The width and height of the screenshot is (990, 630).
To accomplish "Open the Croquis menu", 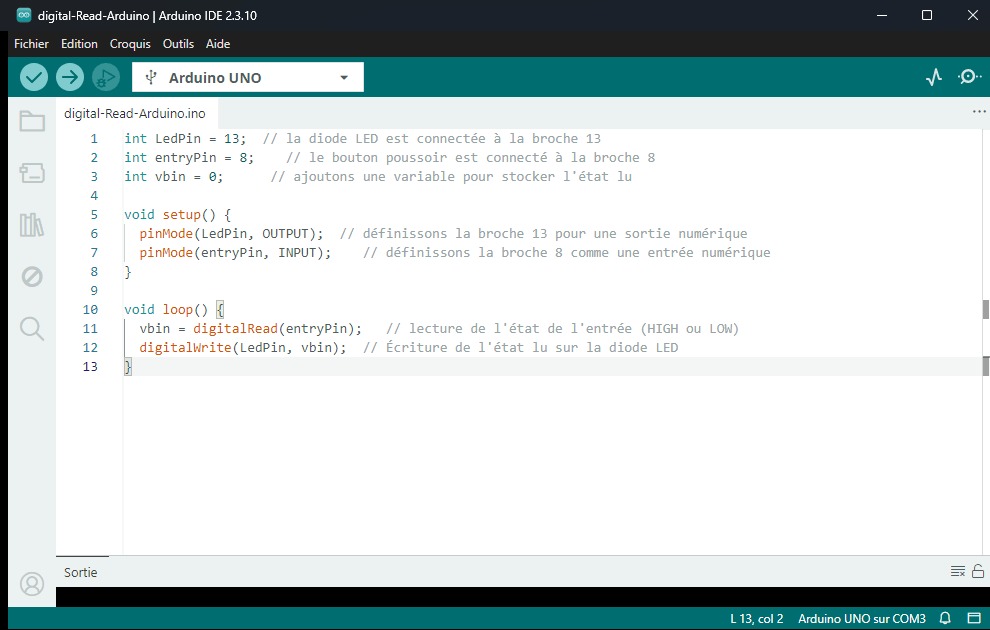I will [130, 44].
